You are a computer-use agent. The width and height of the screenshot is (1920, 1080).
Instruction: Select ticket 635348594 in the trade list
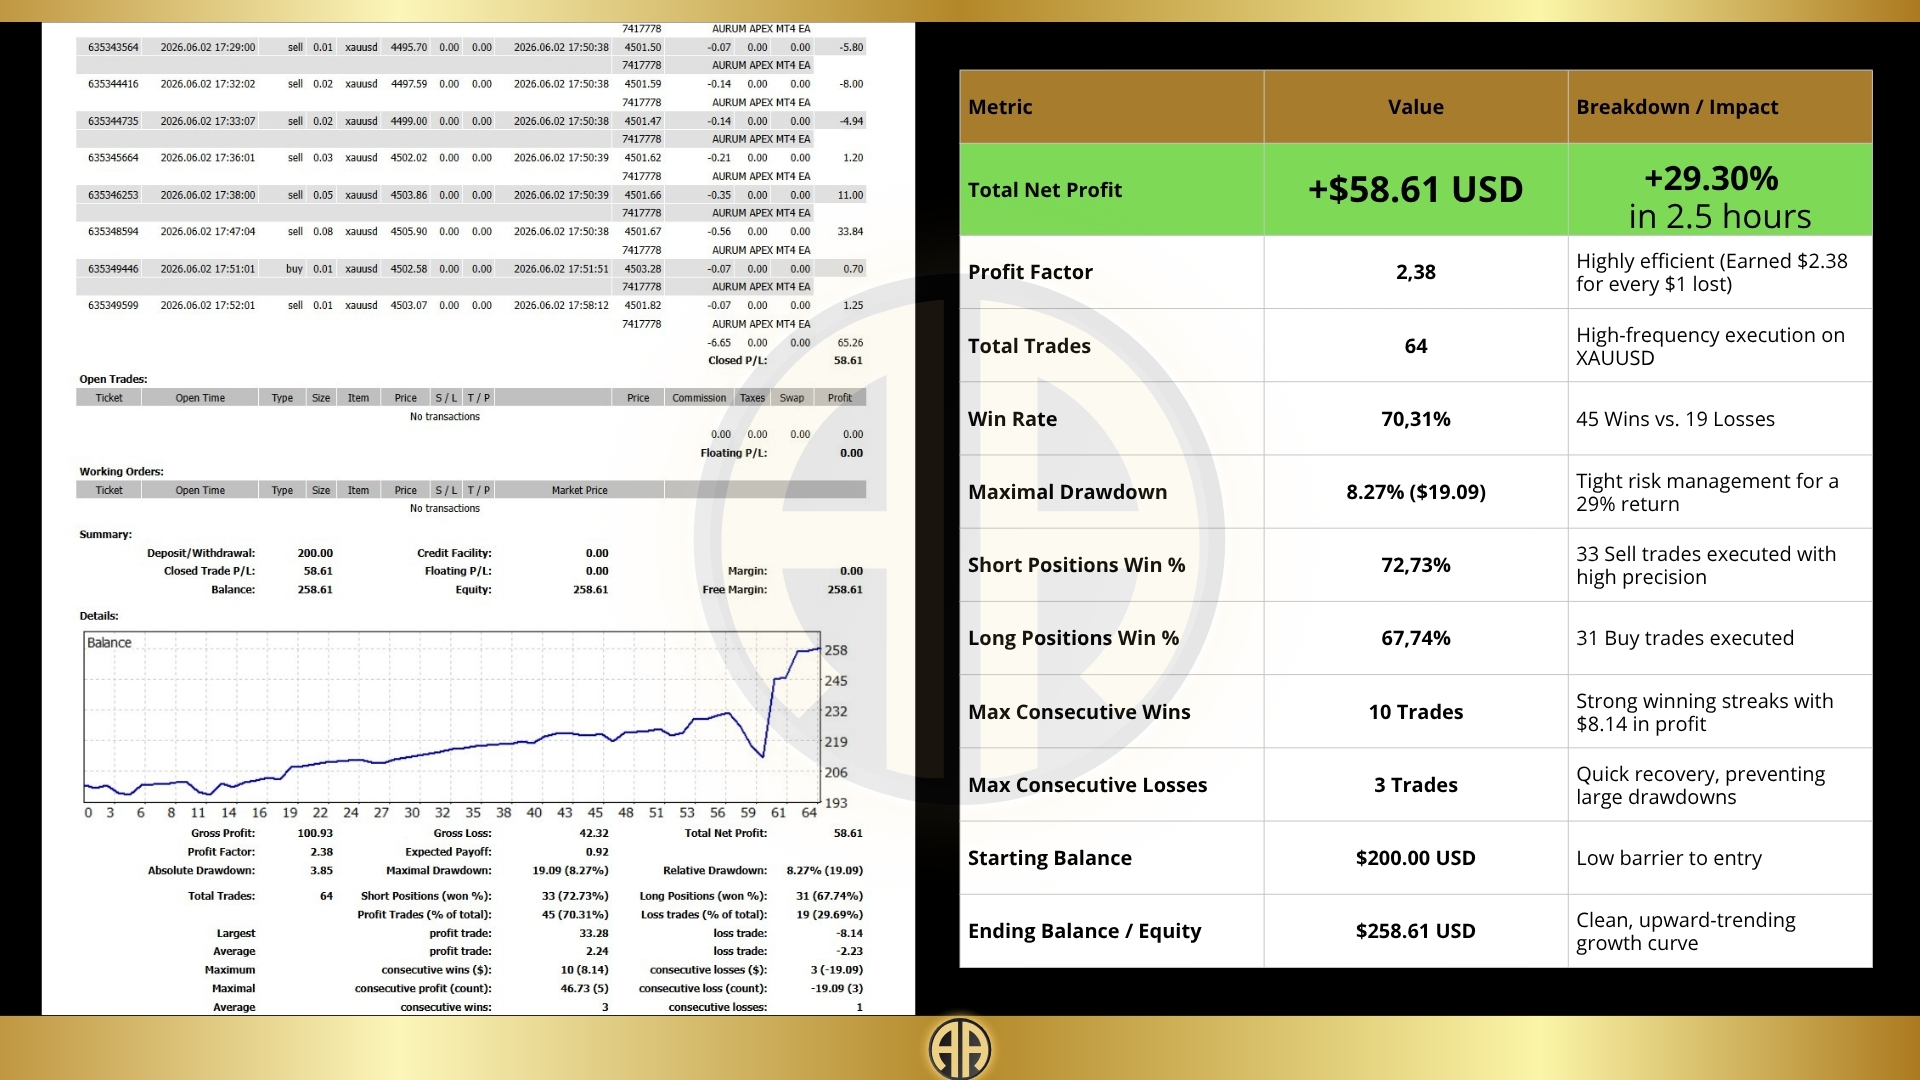(113, 232)
